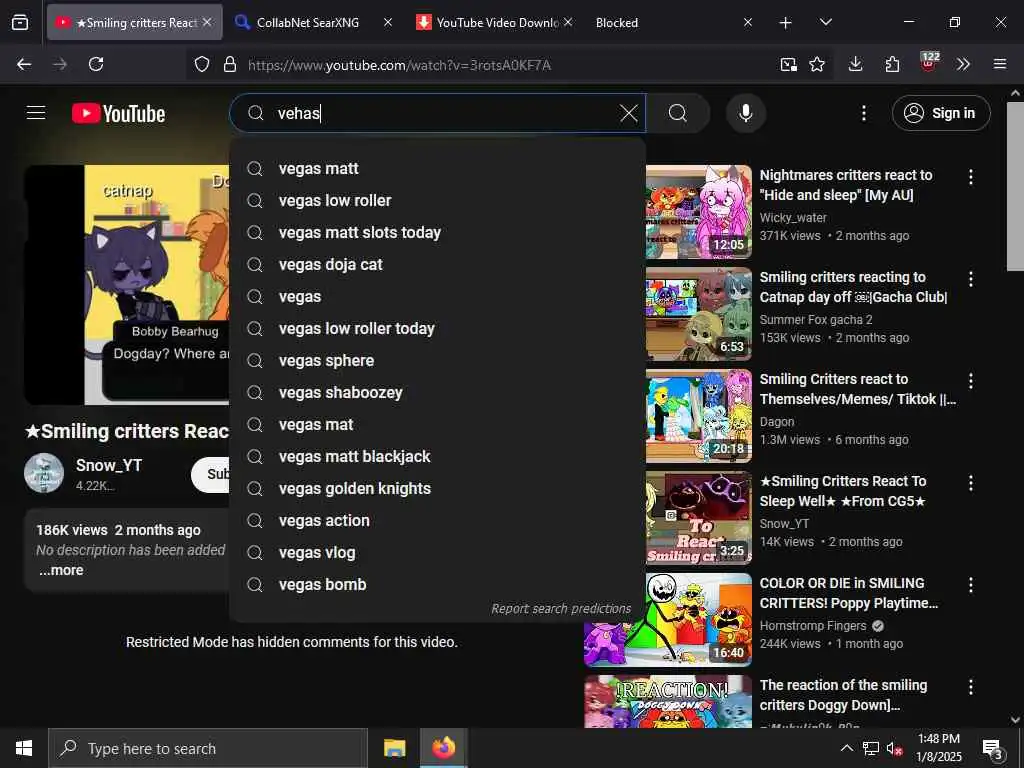Open the Firefox application menu

1000,64
